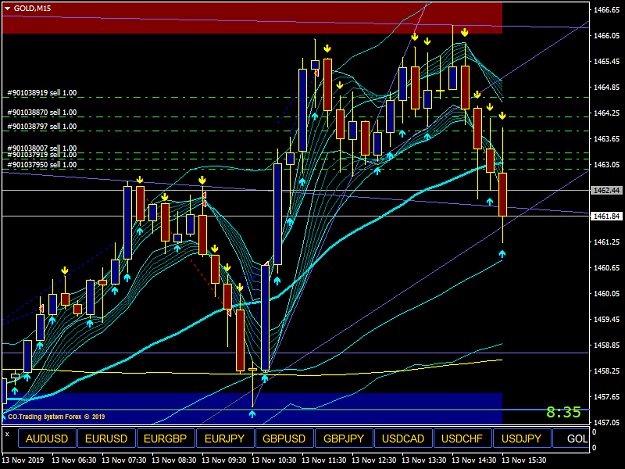Viewport: 625px width, 469px height.
Task: Click the 13 Nov 12:30 time label
Action: pyautogui.click(x=374, y=460)
